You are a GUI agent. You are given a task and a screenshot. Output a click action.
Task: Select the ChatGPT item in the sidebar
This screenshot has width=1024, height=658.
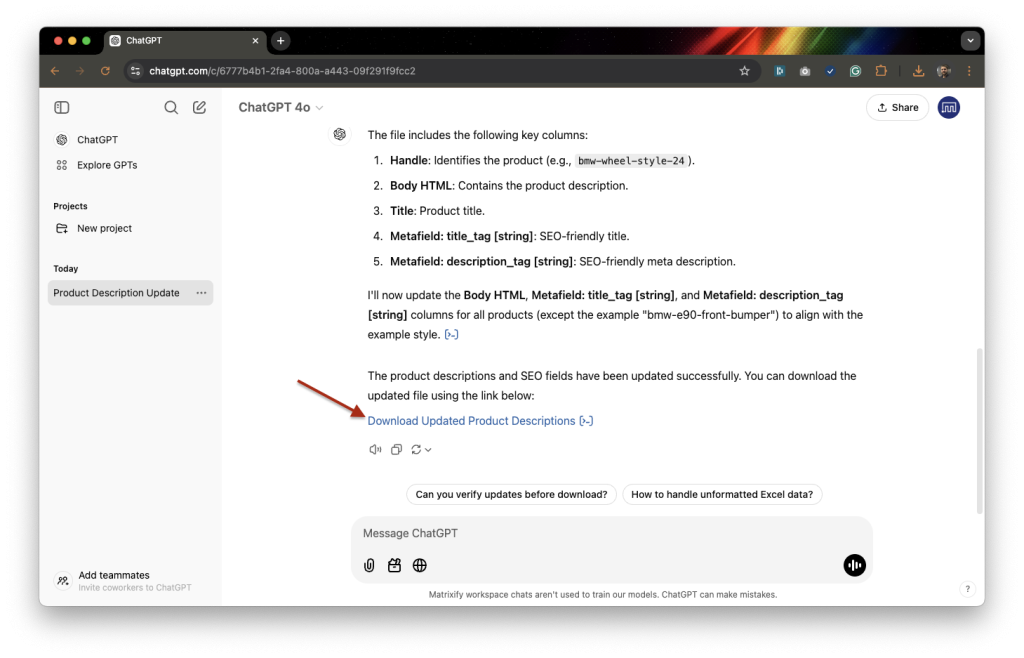pos(98,139)
